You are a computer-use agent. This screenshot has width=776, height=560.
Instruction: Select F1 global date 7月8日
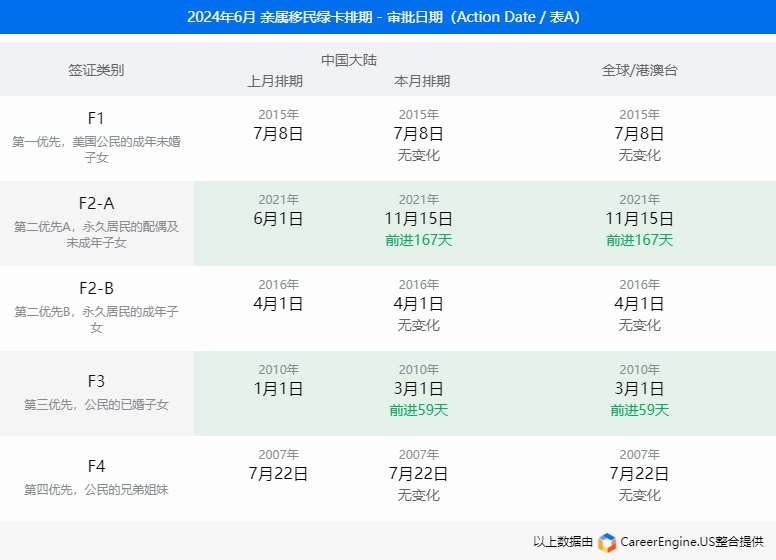[639, 134]
